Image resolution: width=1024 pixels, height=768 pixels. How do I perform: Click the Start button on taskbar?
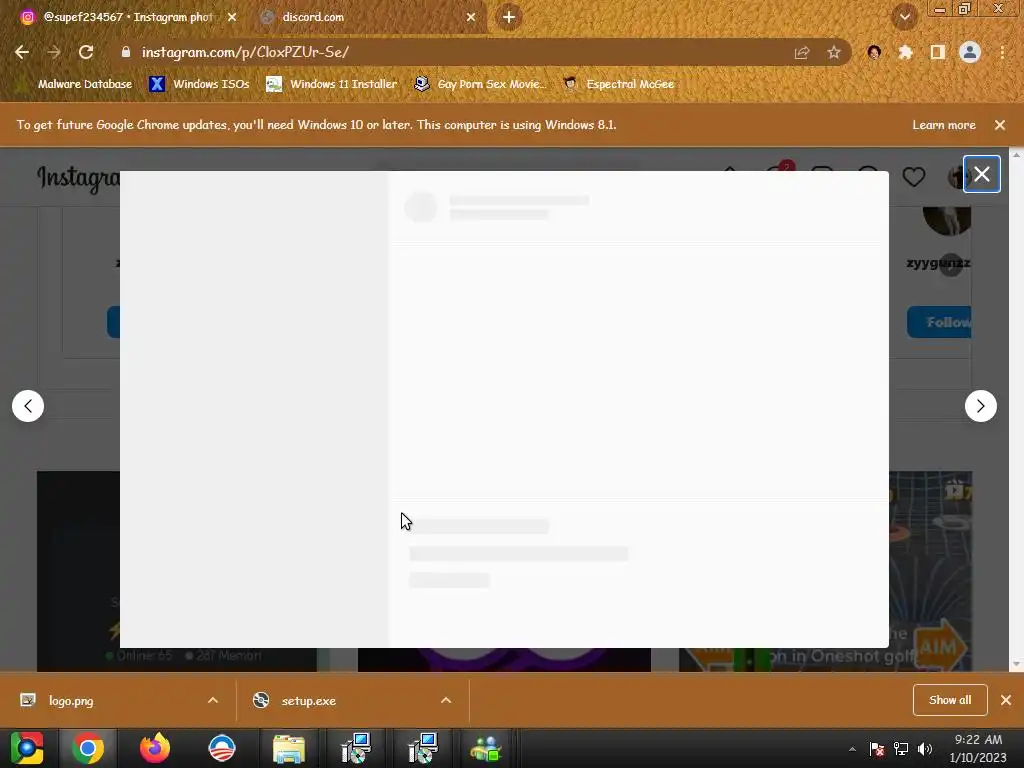pyautogui.click(x=27, y=748)
